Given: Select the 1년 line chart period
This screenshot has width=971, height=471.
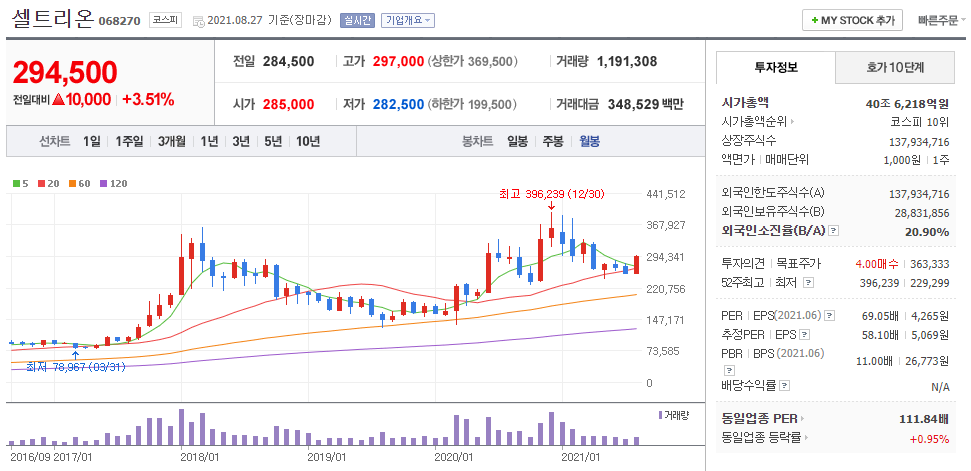Looking at the screenshot, I should 209,141.
